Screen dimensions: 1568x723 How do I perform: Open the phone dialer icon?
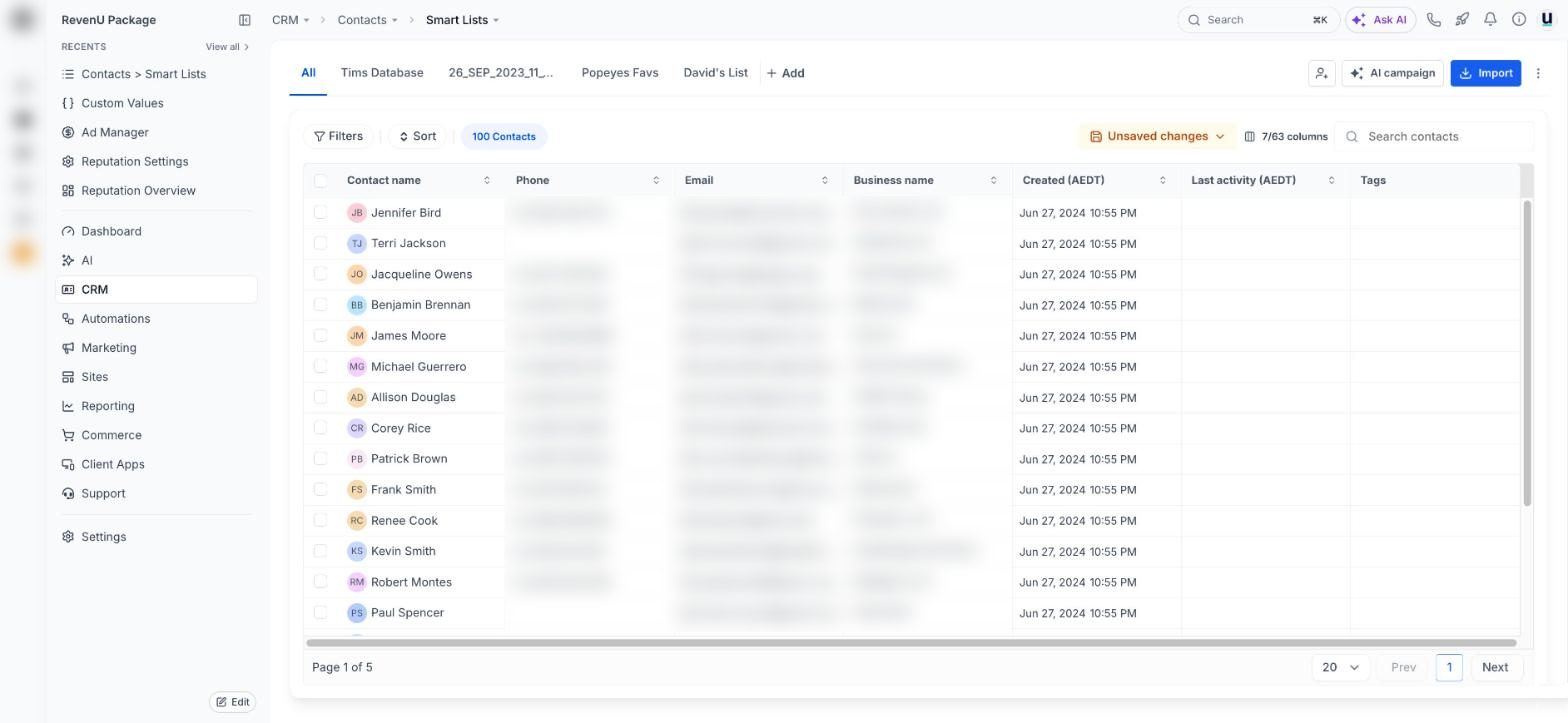coord(1434,20)
